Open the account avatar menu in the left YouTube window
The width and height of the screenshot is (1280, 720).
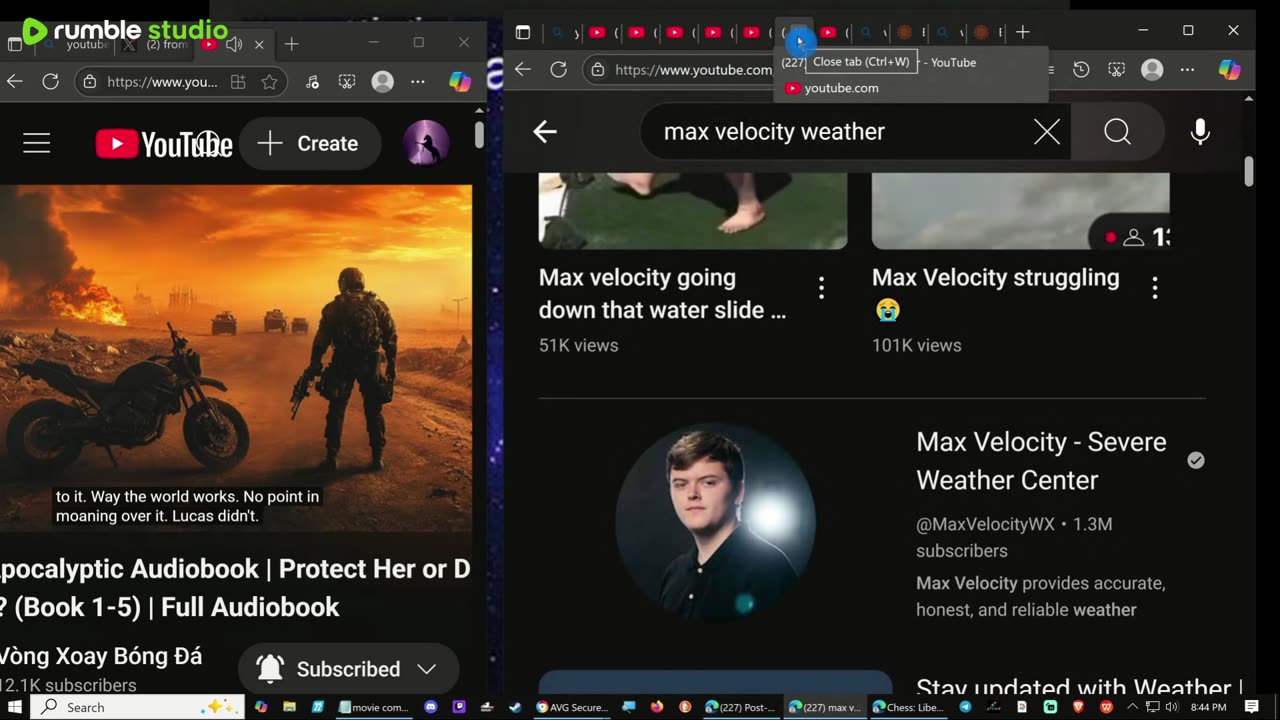click(x=425, y=143)
